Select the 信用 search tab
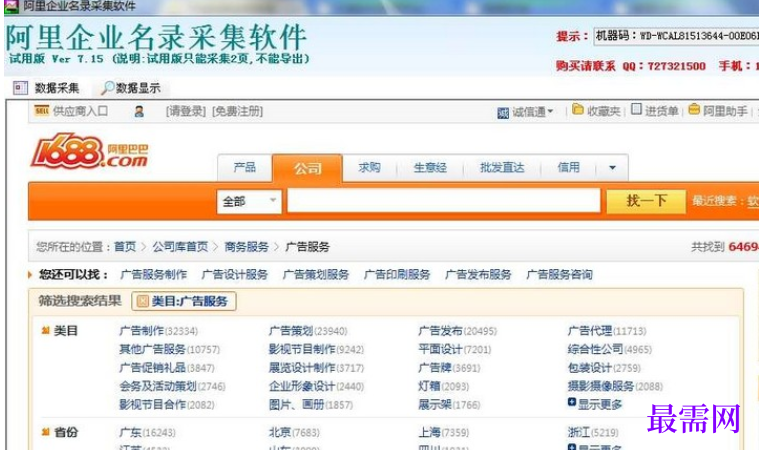 (568, 167)
